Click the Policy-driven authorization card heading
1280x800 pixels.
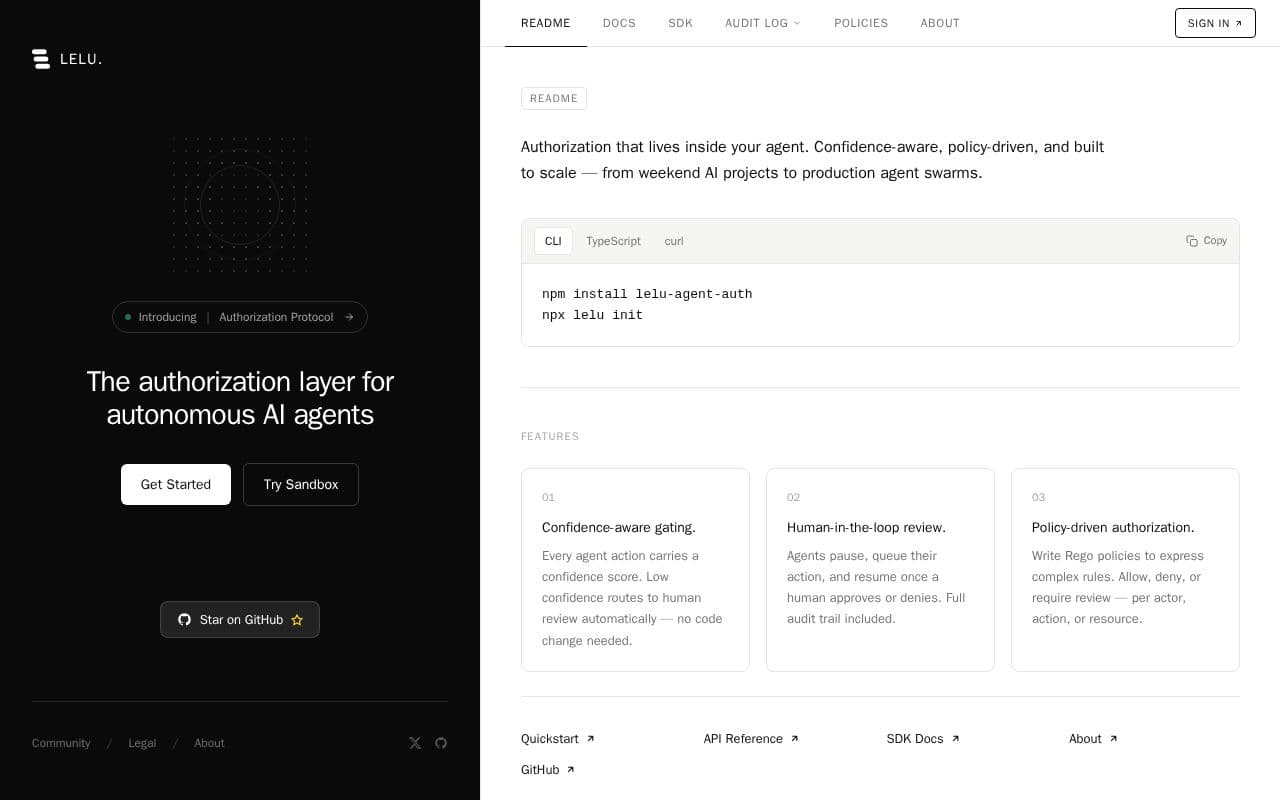1113,527
